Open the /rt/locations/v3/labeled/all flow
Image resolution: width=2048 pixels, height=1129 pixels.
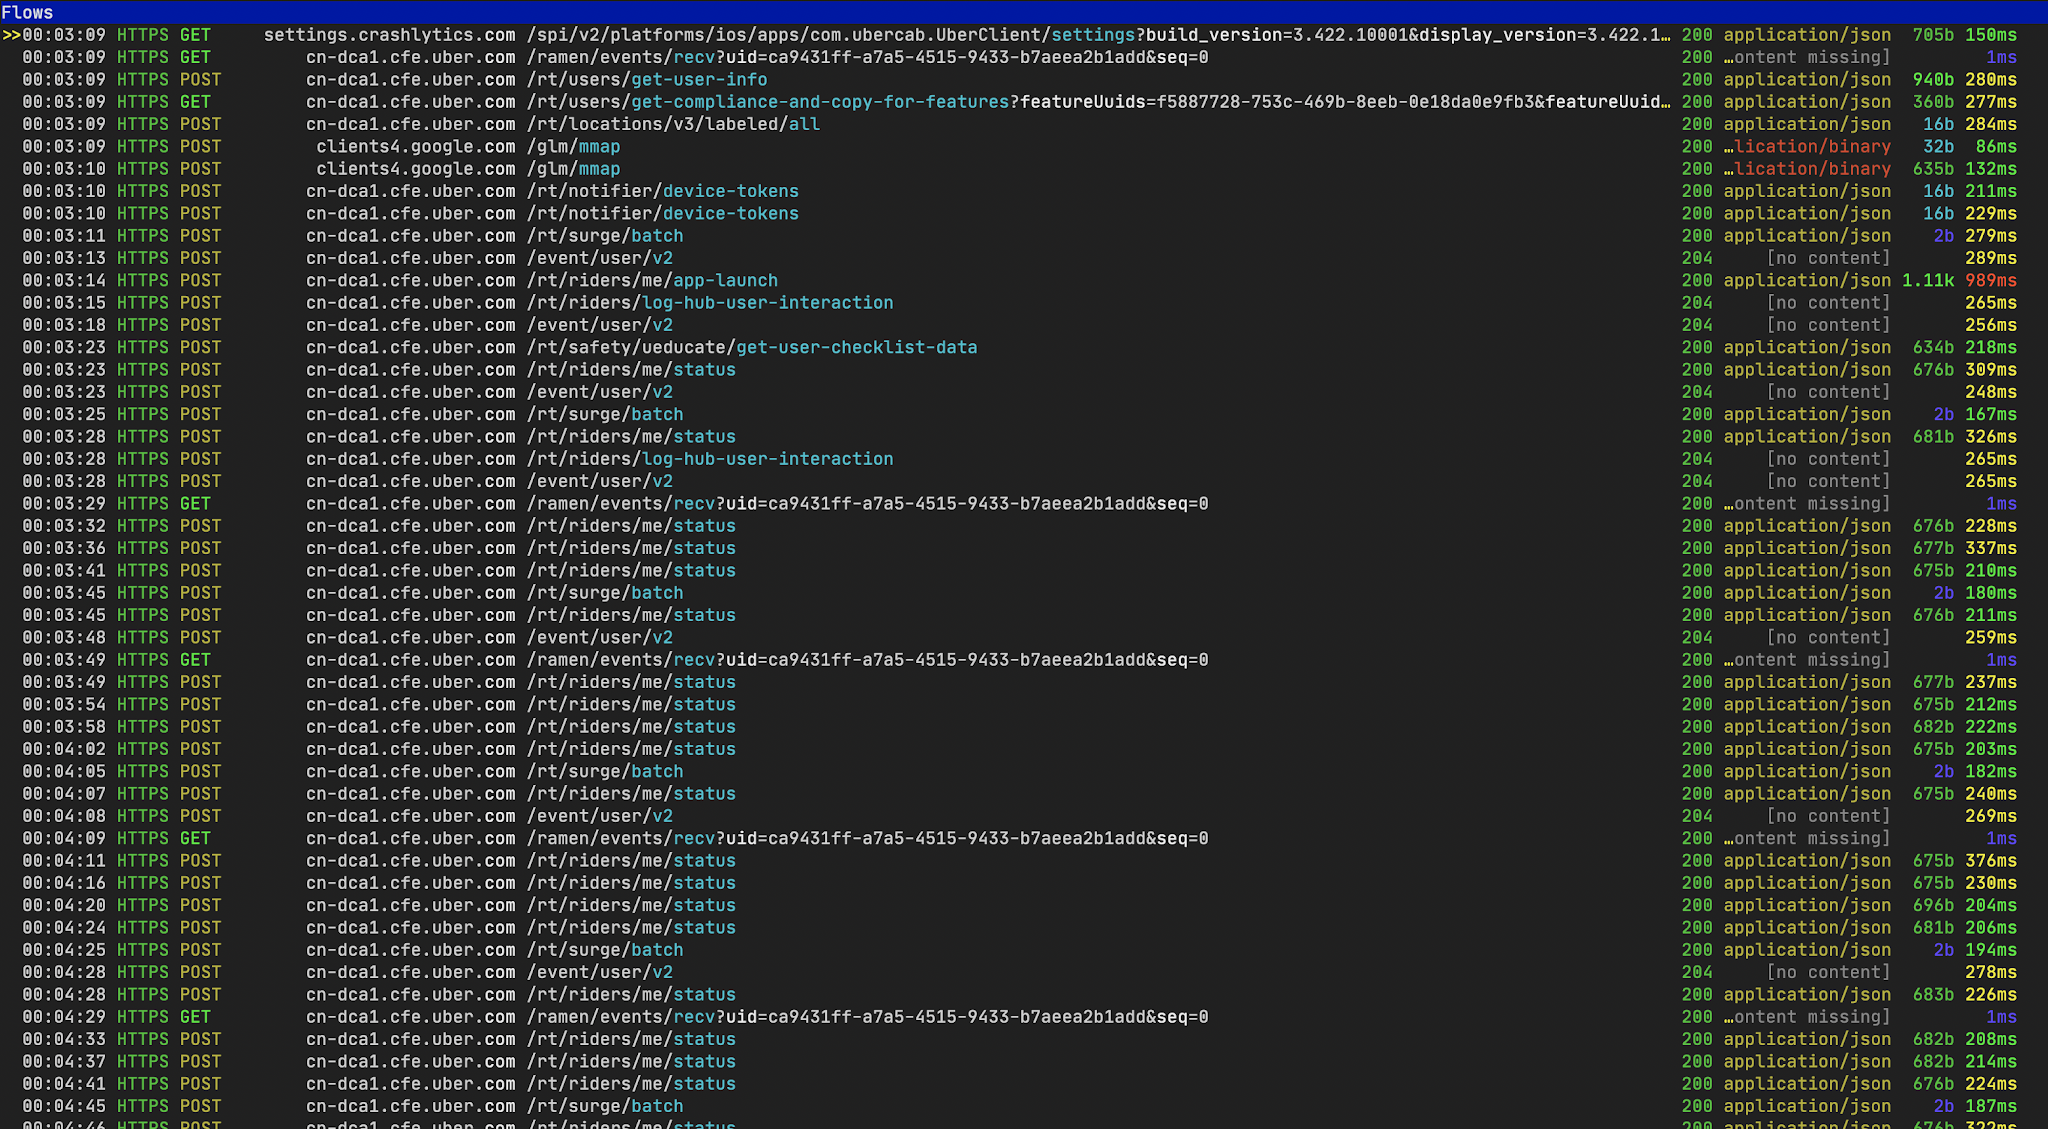tap(673, 124)
